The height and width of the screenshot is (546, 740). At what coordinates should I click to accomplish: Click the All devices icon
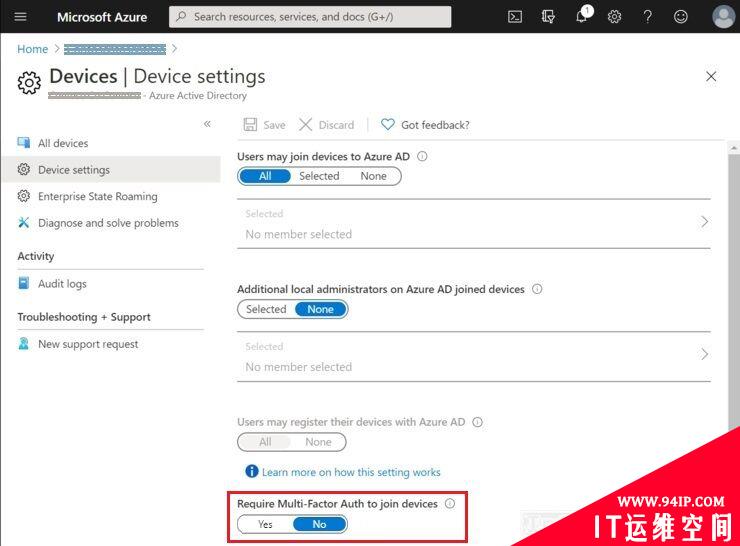point(24,143)
